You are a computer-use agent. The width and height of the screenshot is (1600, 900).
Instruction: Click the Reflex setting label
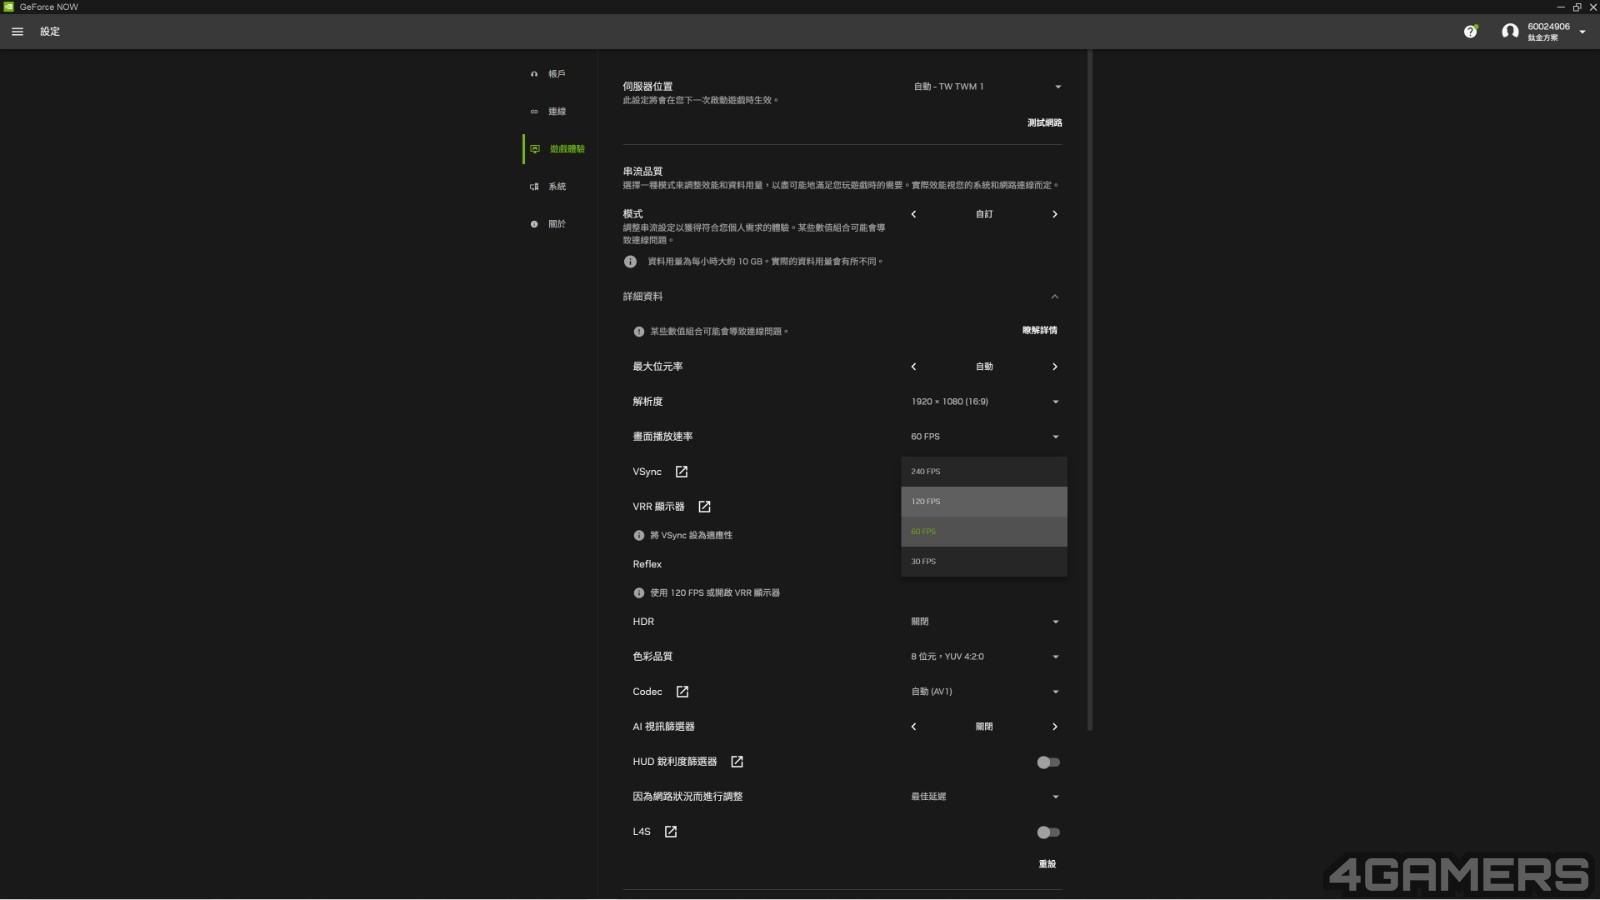(647, 565)
